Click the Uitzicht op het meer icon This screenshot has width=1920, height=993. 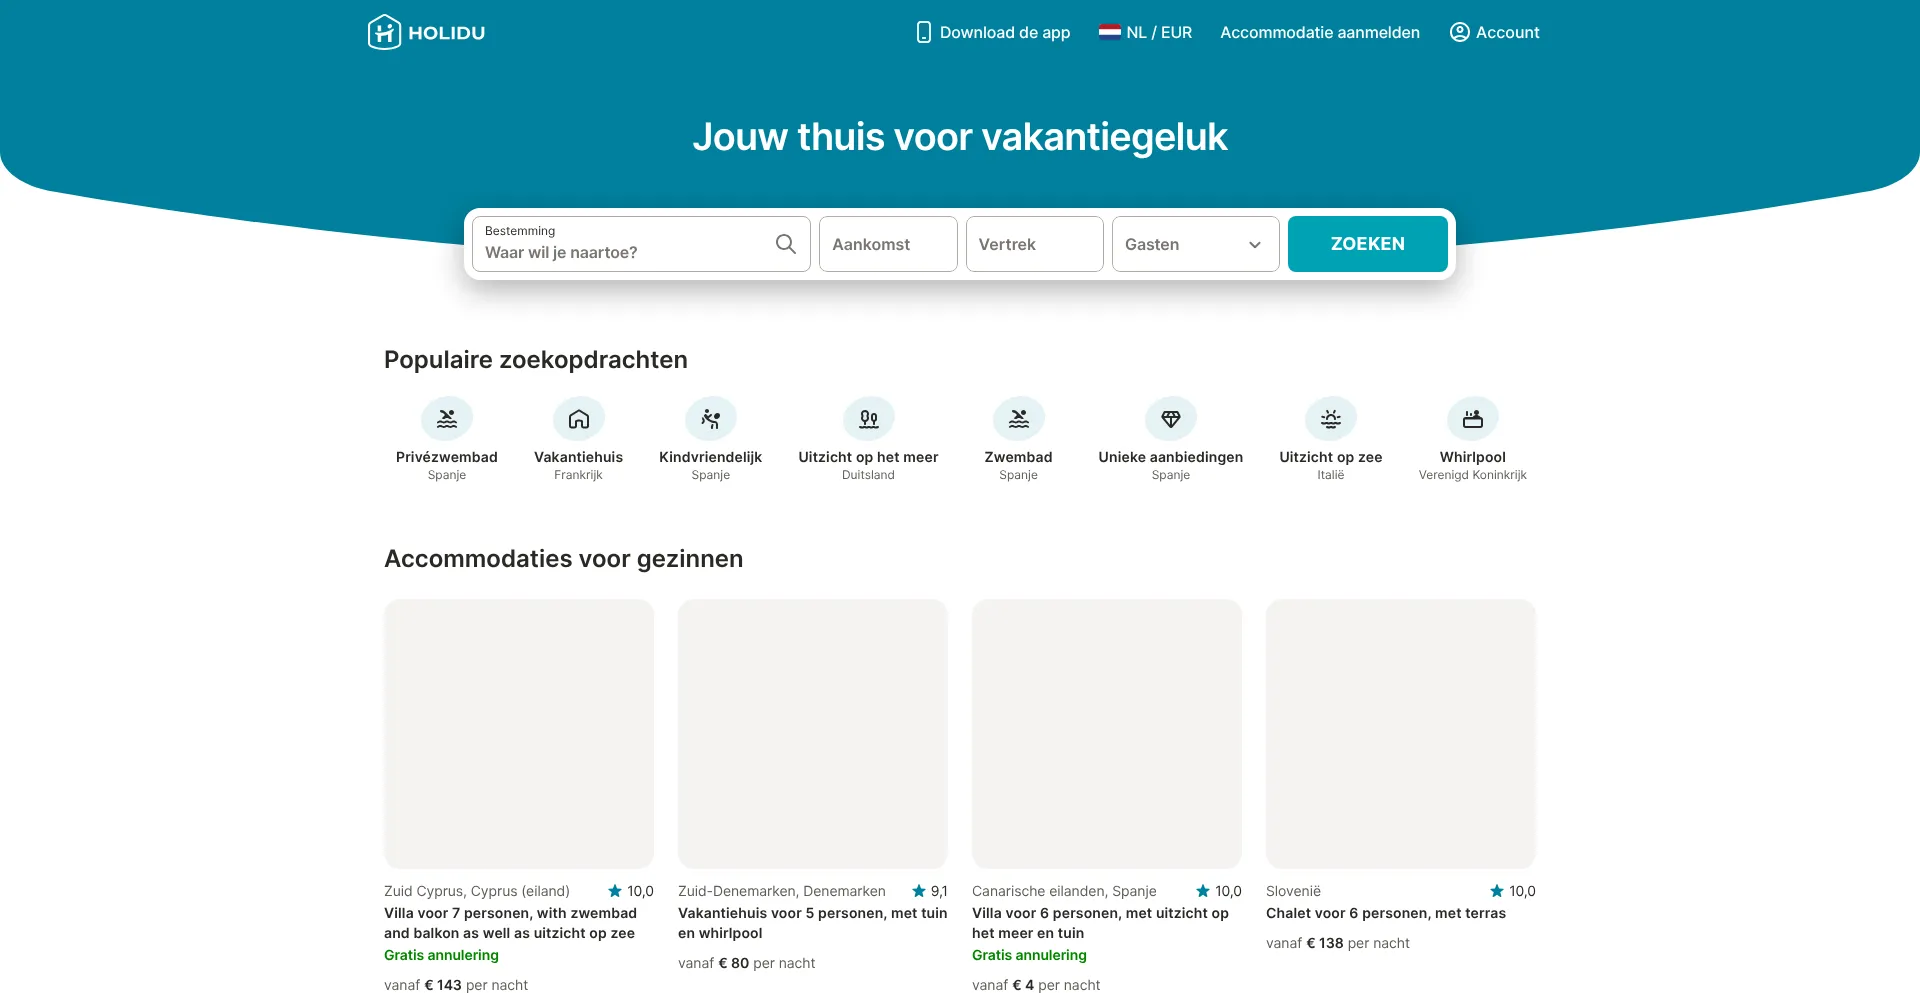tap(868, 418)
